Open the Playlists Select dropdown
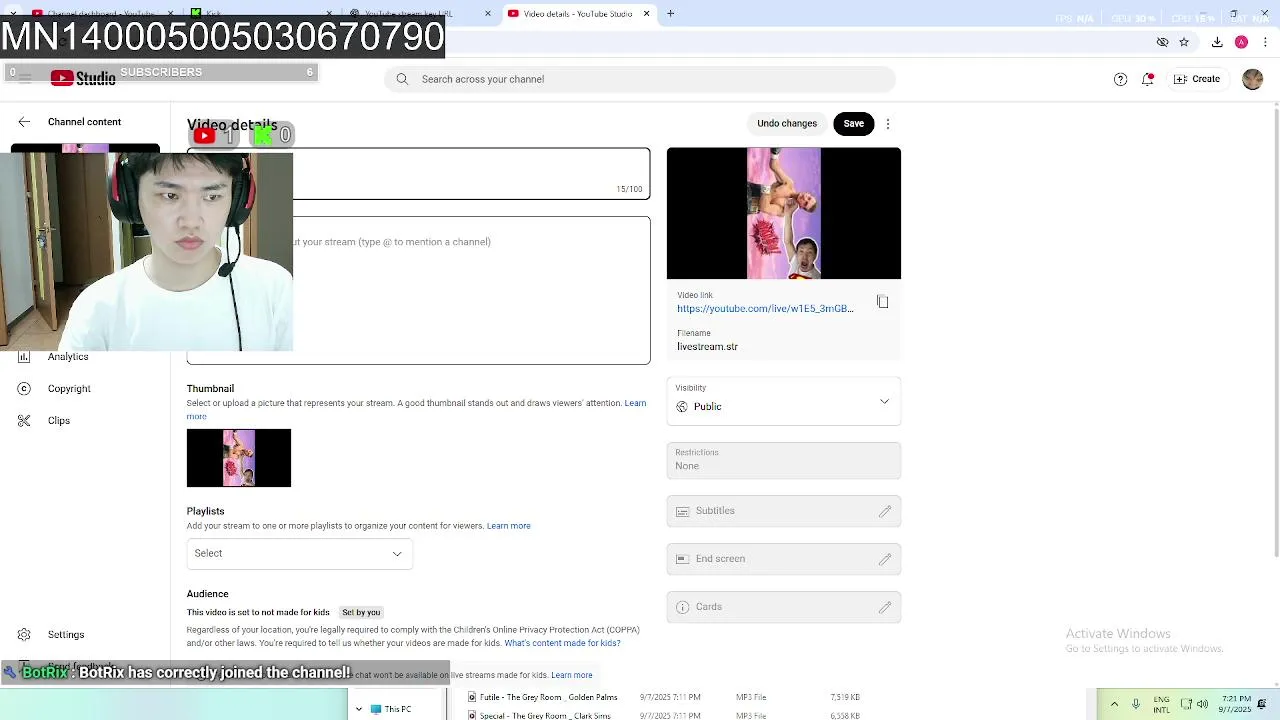The width and height of the screenshot is (1280, 720). pyautogui.click(x=300, y=553)
